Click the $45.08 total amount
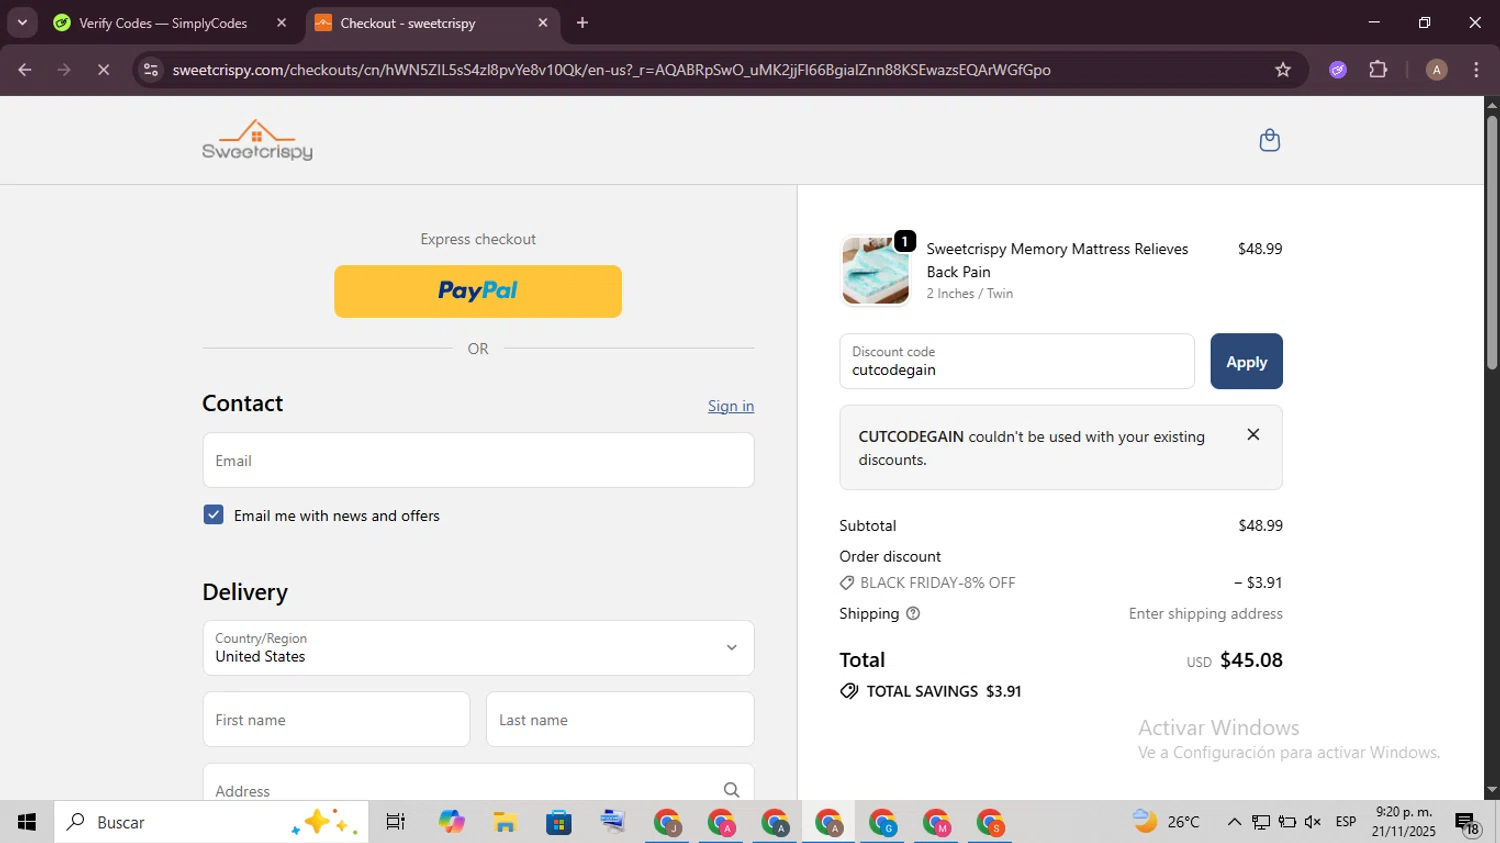This screenshot has height=843, width=1500. (x=1251, y=660)
